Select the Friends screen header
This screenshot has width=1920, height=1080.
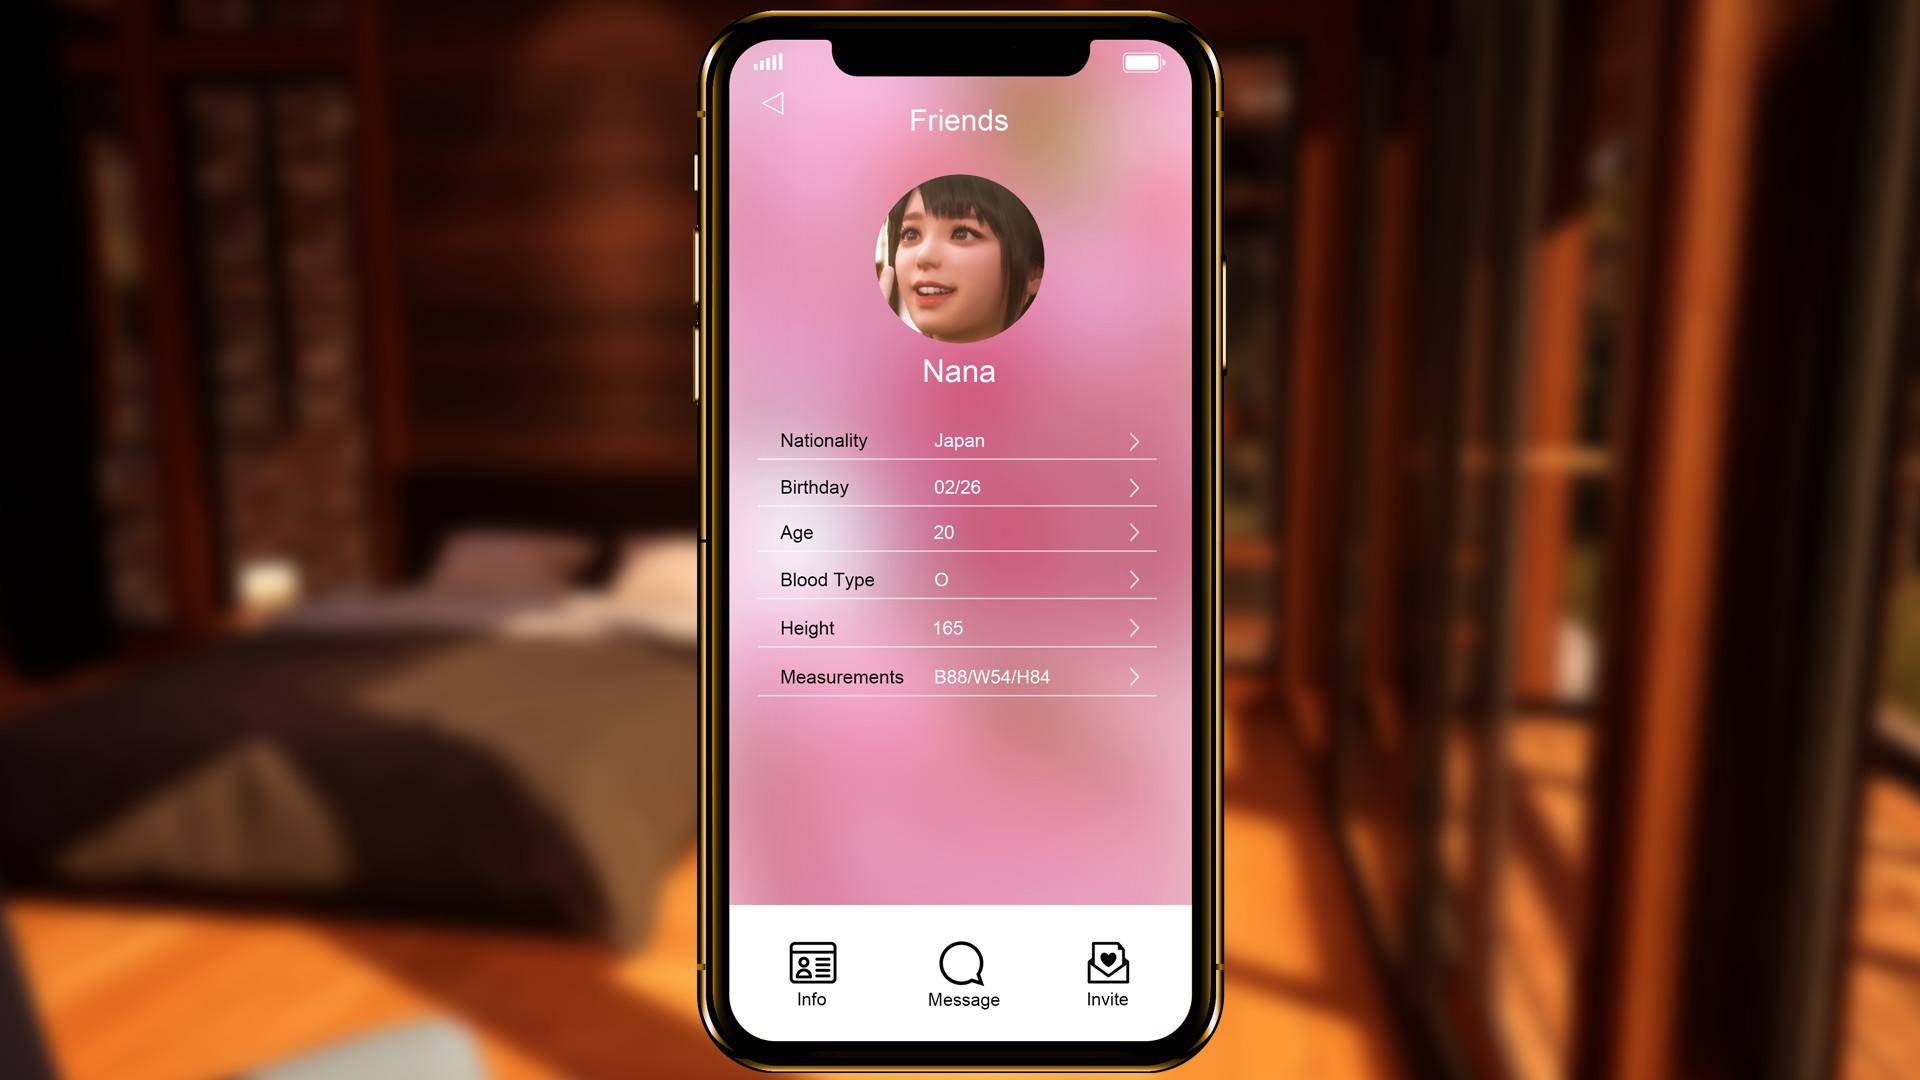coord(959,119)
